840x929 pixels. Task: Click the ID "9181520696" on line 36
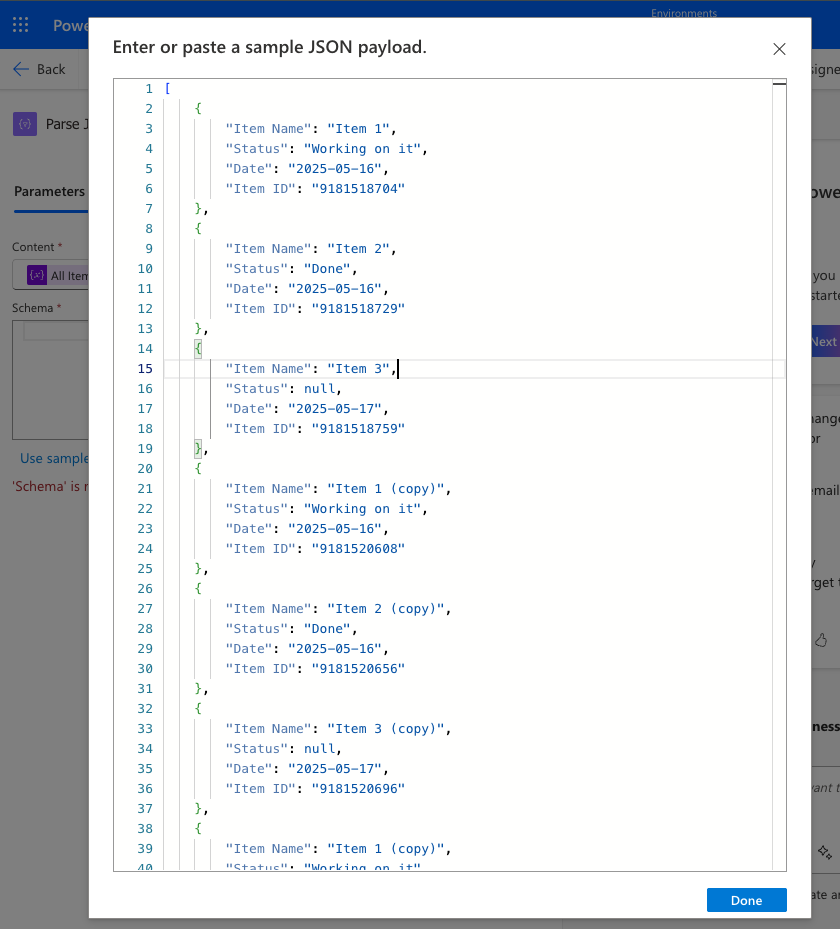click(x=358, y=789)
